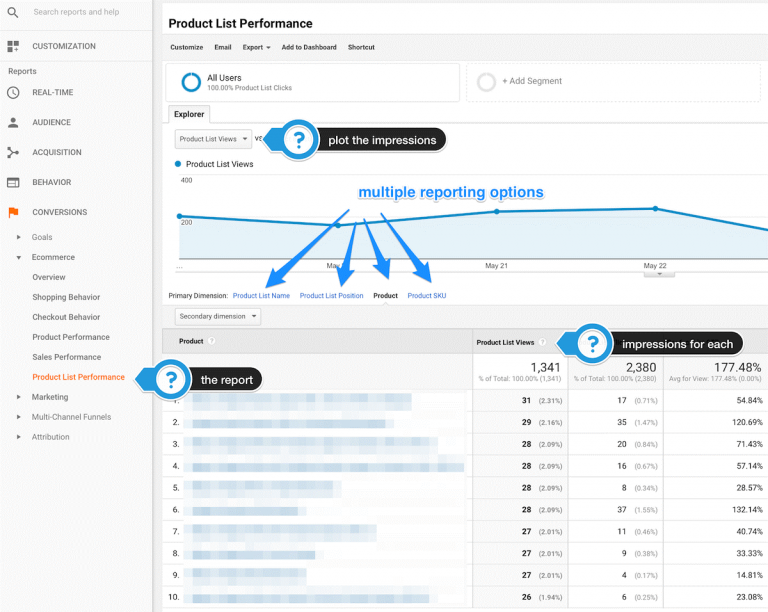Click the Conversions flag icon
The image size is (768, 612).
click(x=13, y=212)
